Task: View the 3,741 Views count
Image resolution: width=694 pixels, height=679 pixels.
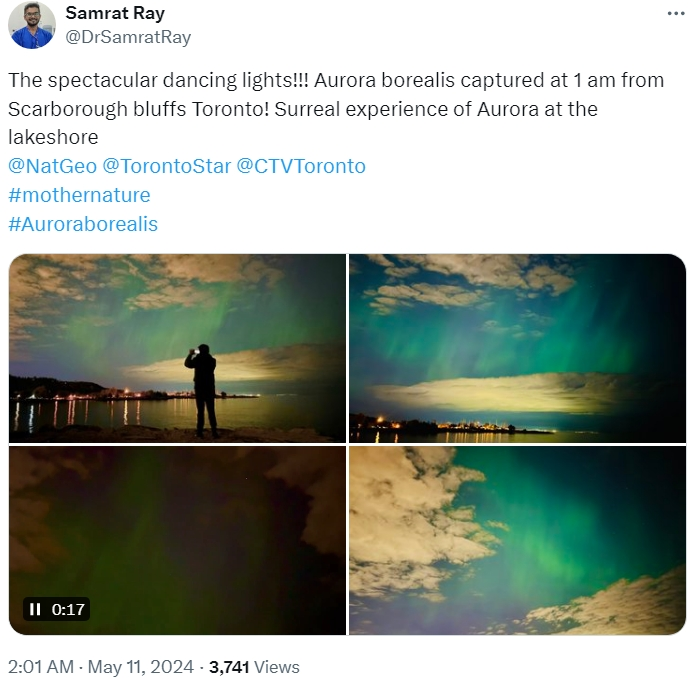Action: tap(254, 667)
